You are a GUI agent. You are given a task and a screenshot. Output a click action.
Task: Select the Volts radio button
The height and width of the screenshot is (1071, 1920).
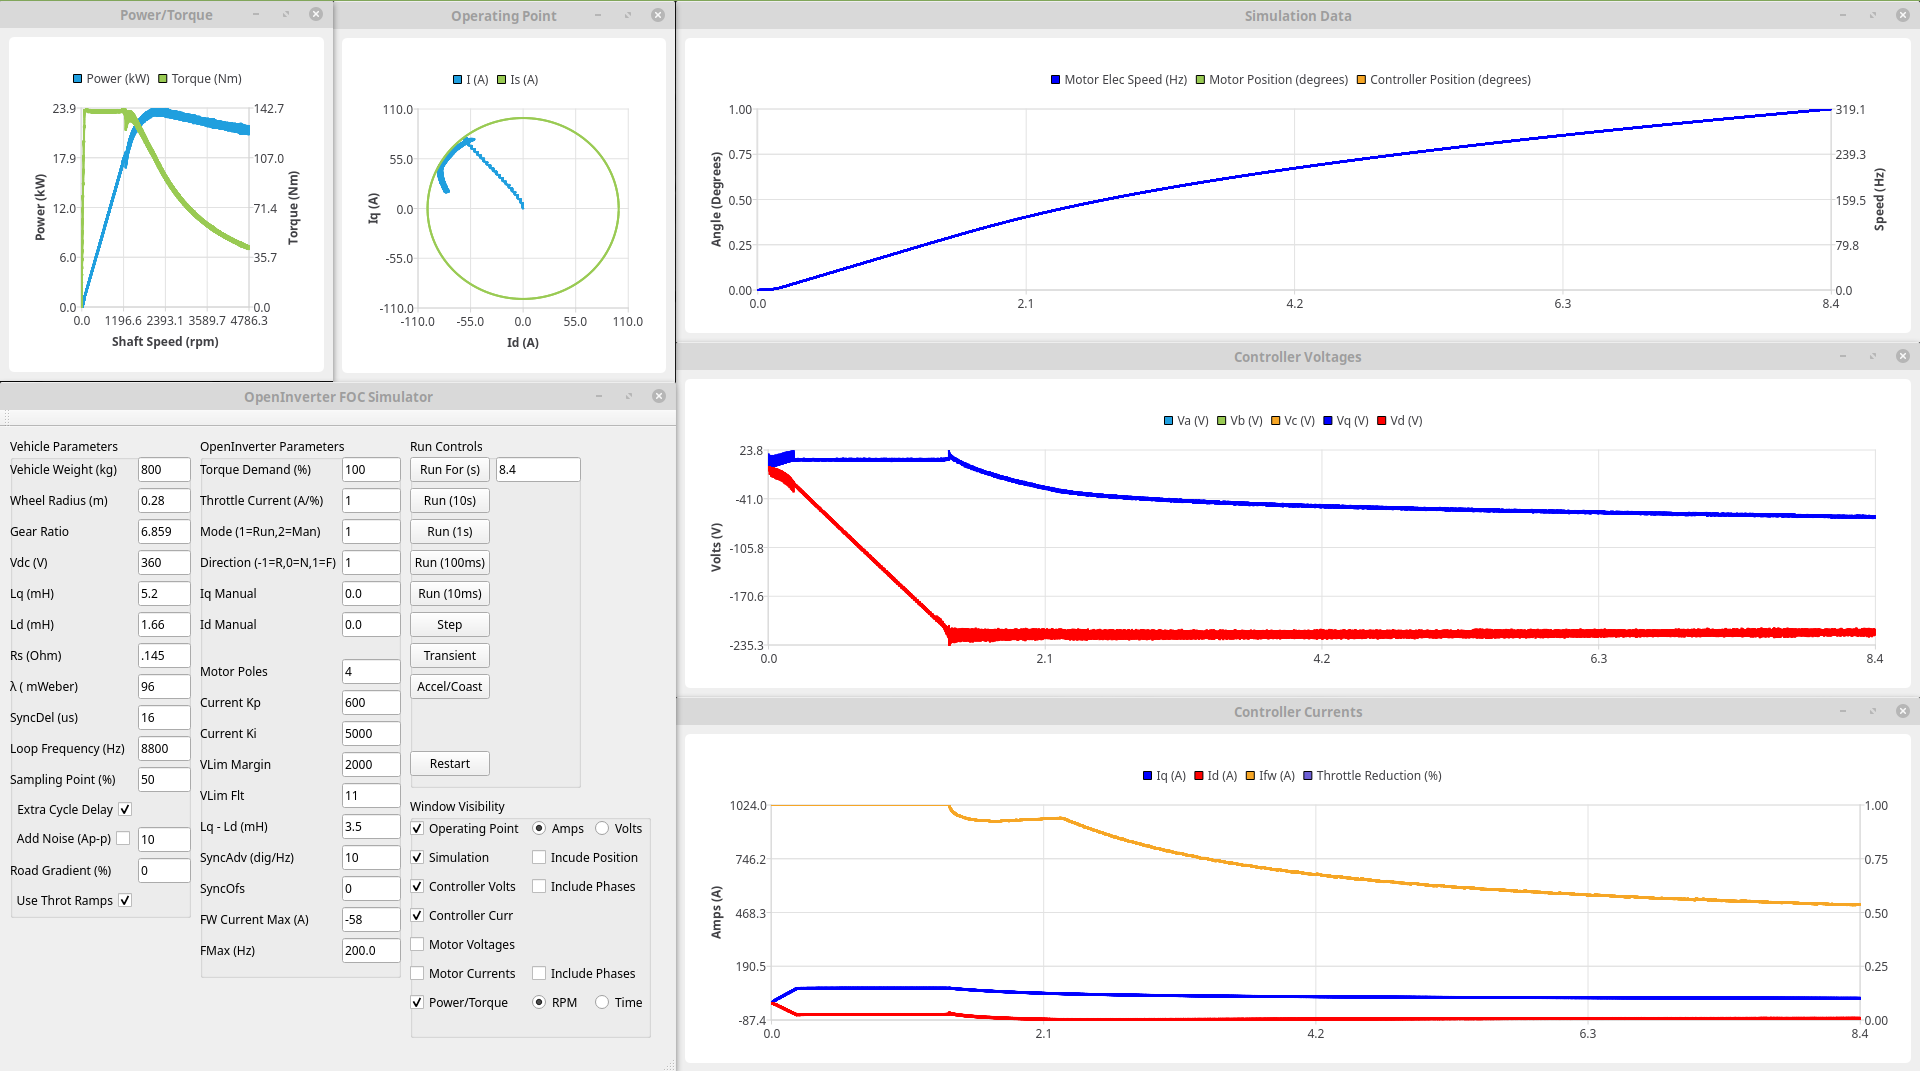tap(602, 829)
